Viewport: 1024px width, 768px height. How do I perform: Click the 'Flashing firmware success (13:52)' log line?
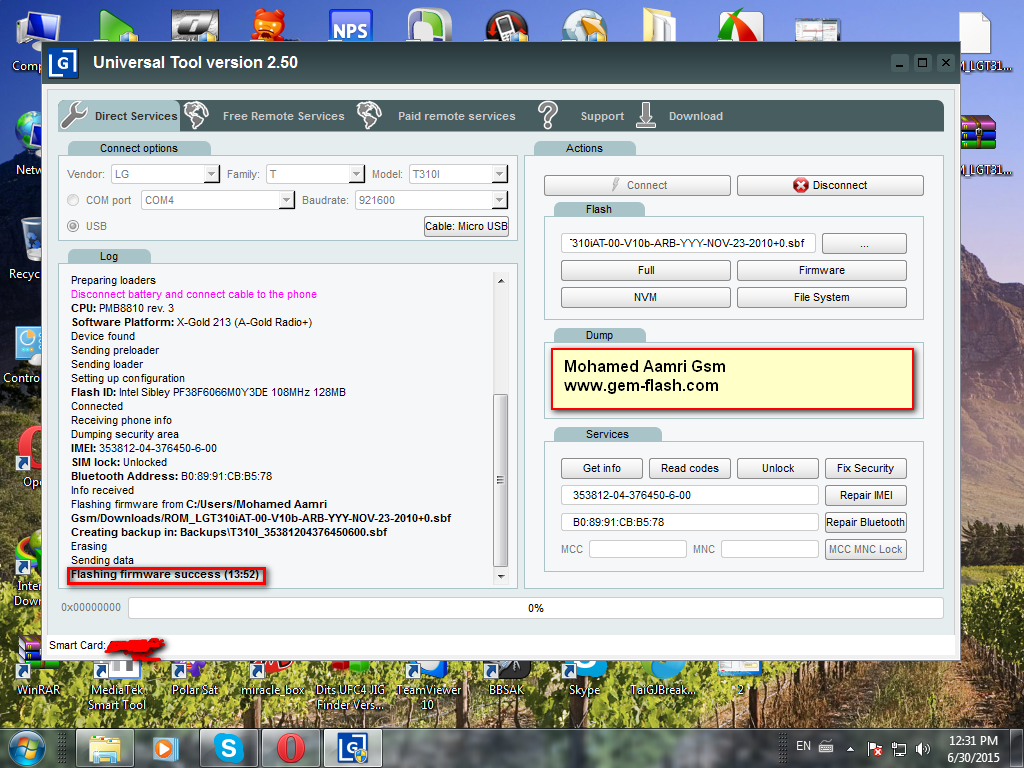click(x=165, y=575)
